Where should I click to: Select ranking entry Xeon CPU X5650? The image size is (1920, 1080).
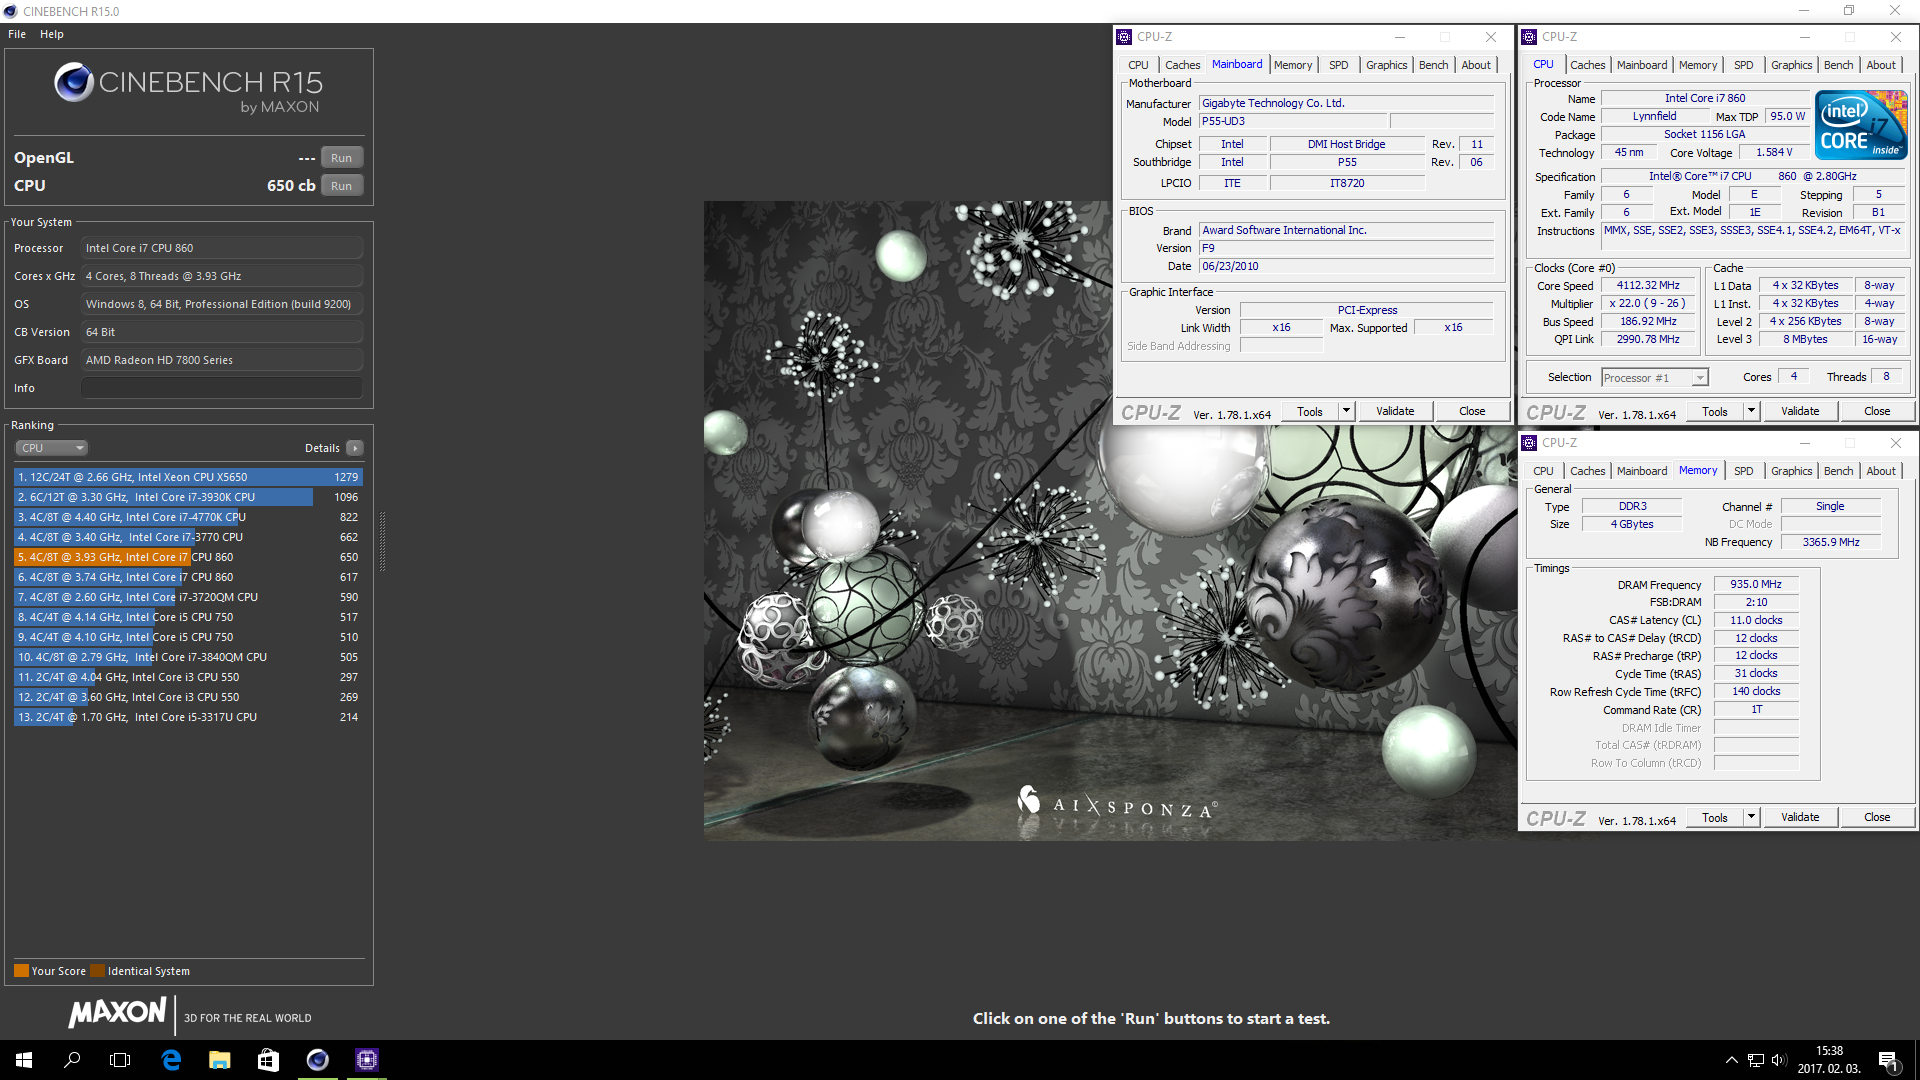(x=188, y=477)
